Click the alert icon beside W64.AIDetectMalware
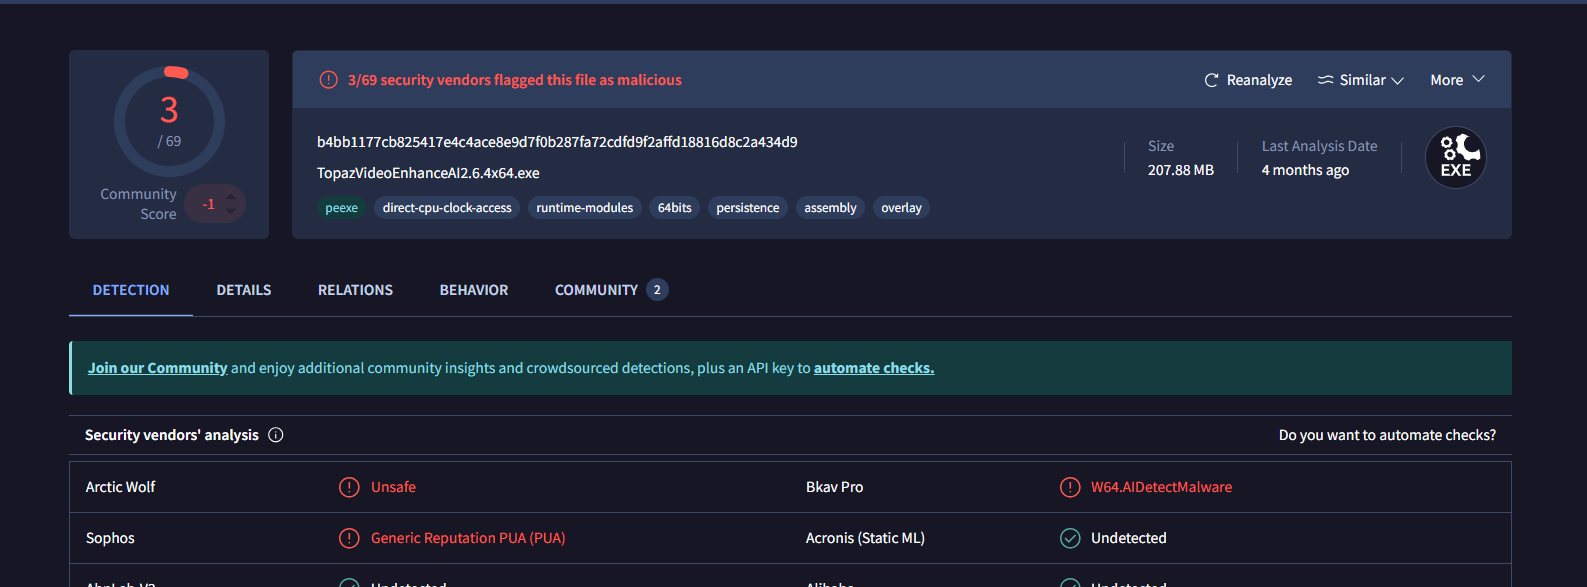 1070,487
